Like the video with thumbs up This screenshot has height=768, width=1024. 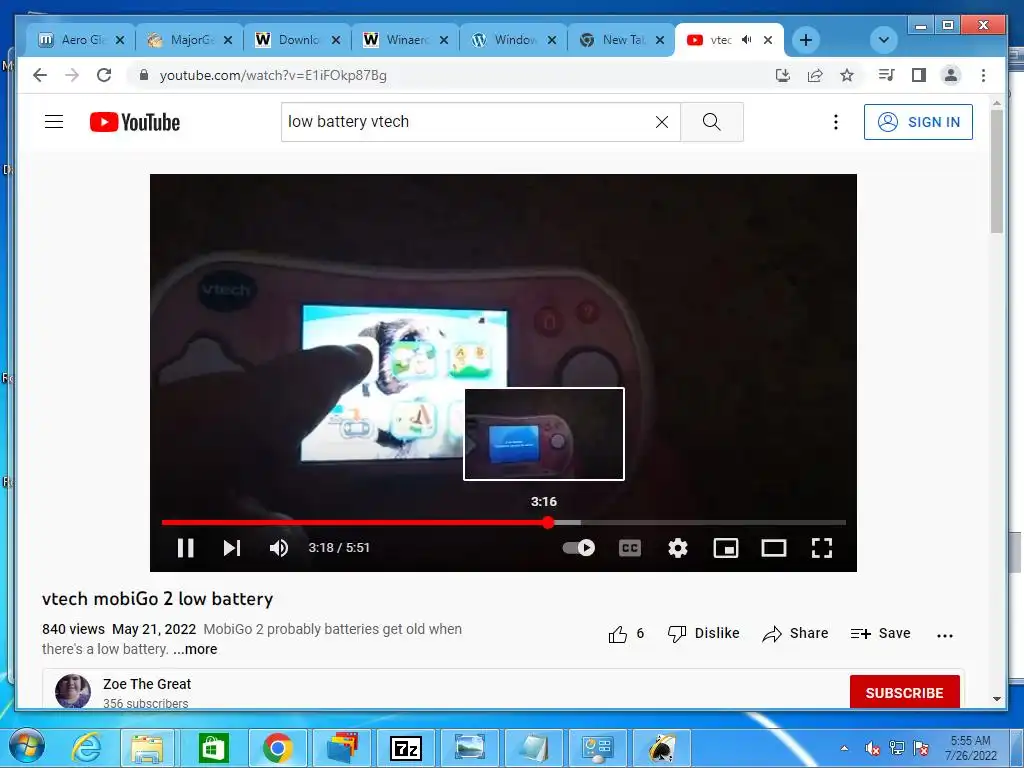[618, 633]
